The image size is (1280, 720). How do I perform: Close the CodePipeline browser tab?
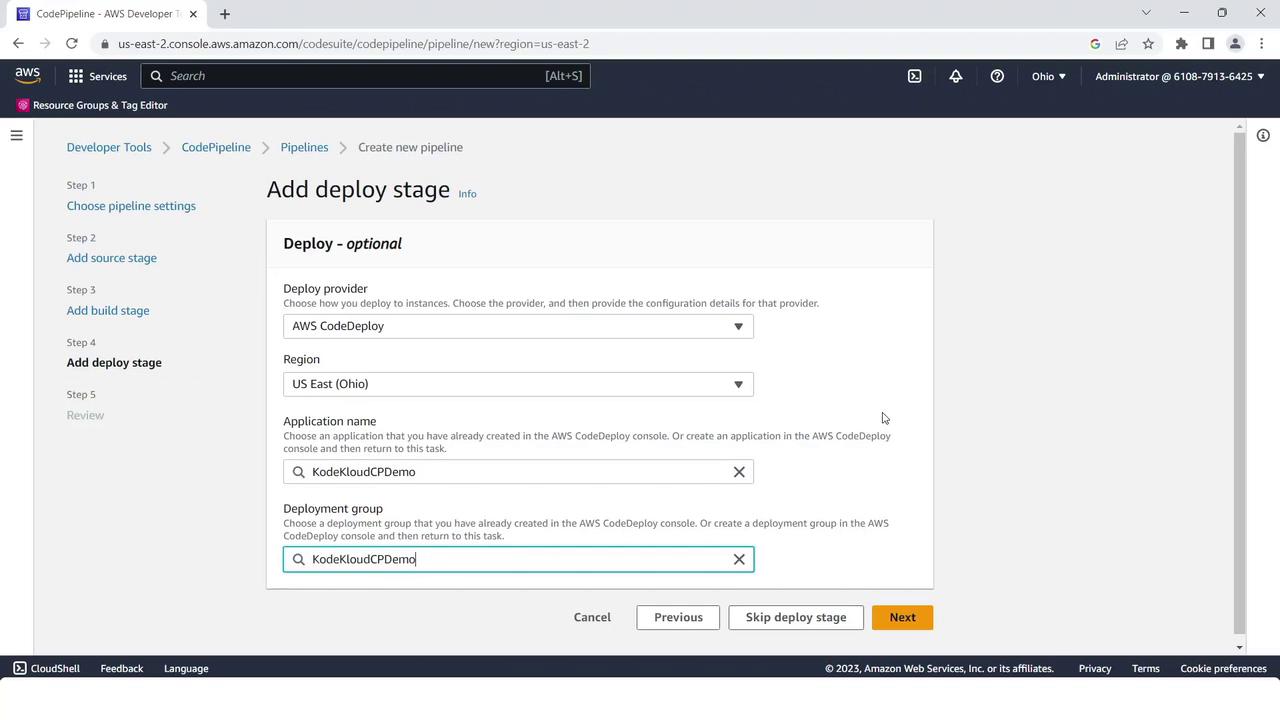click(193, 14)
